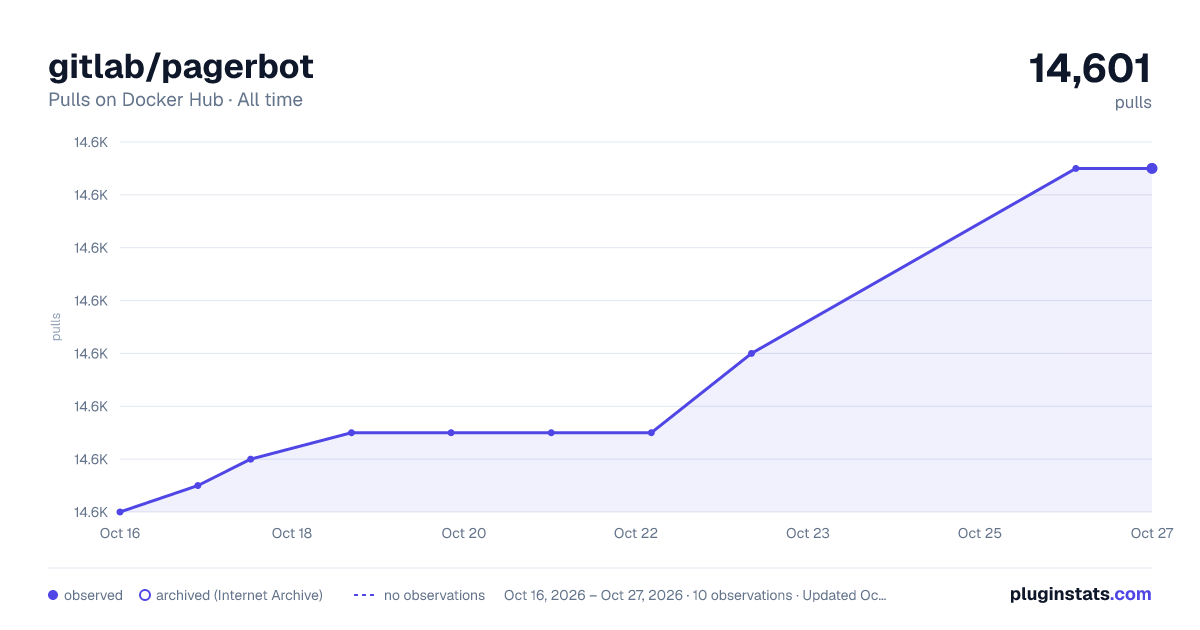Click the "gitlab/pagerbot" chart title
The image size is (1200, 630).
click(181, 66)
